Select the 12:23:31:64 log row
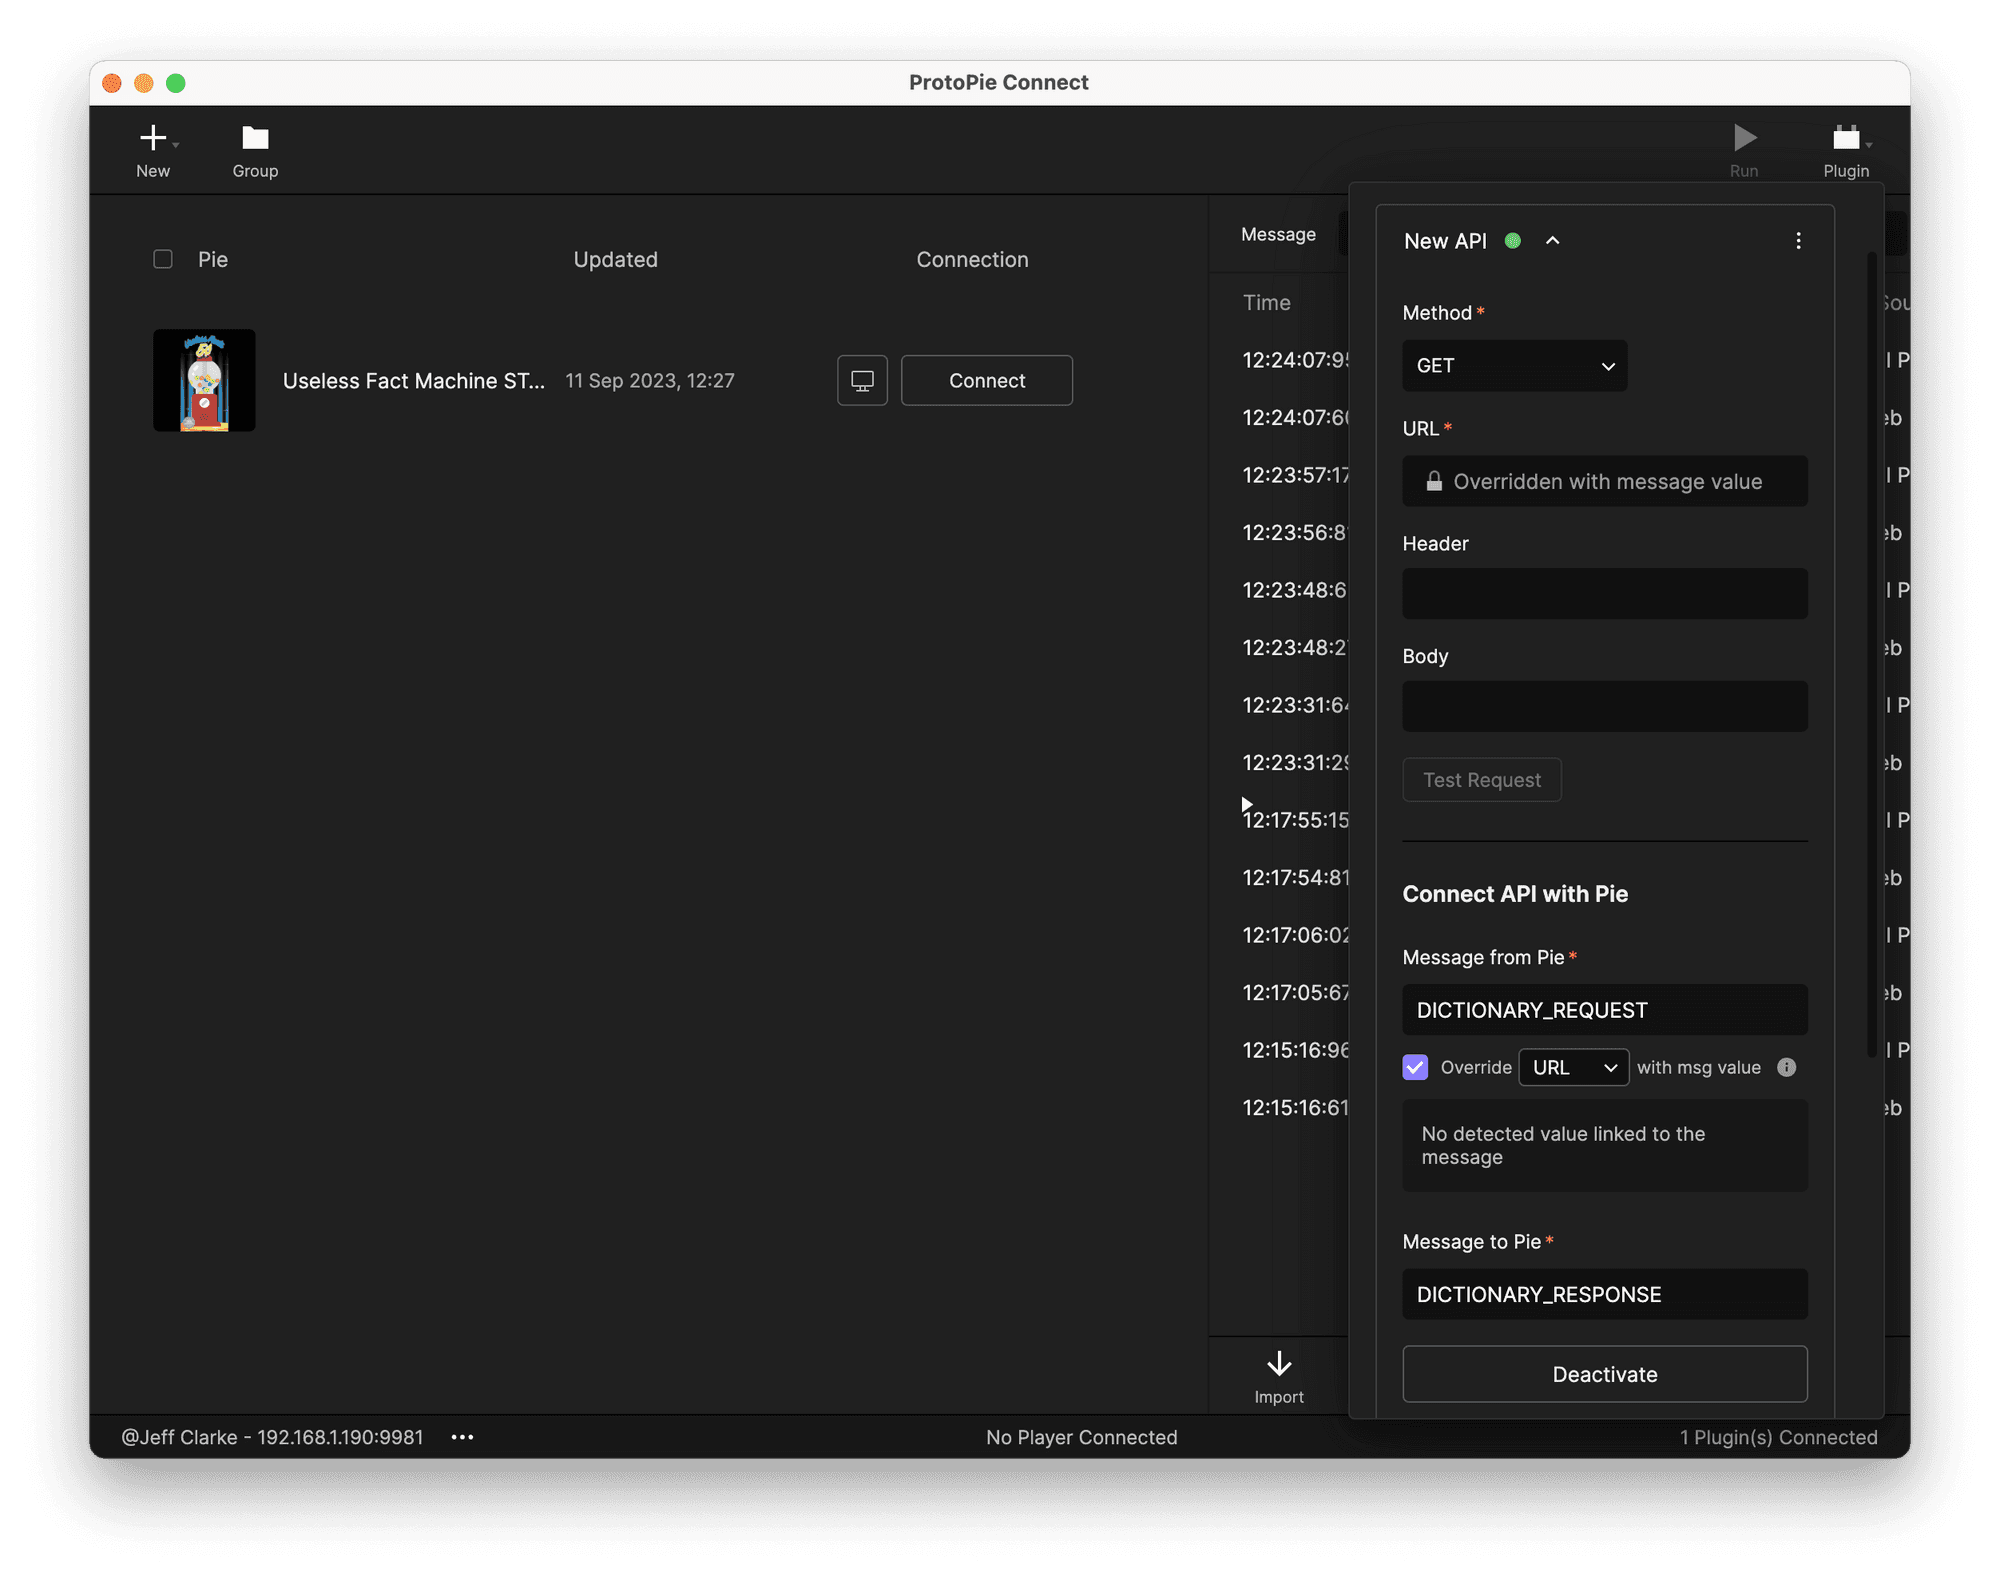The image size is (2000, 1577). click(1295, 705)
